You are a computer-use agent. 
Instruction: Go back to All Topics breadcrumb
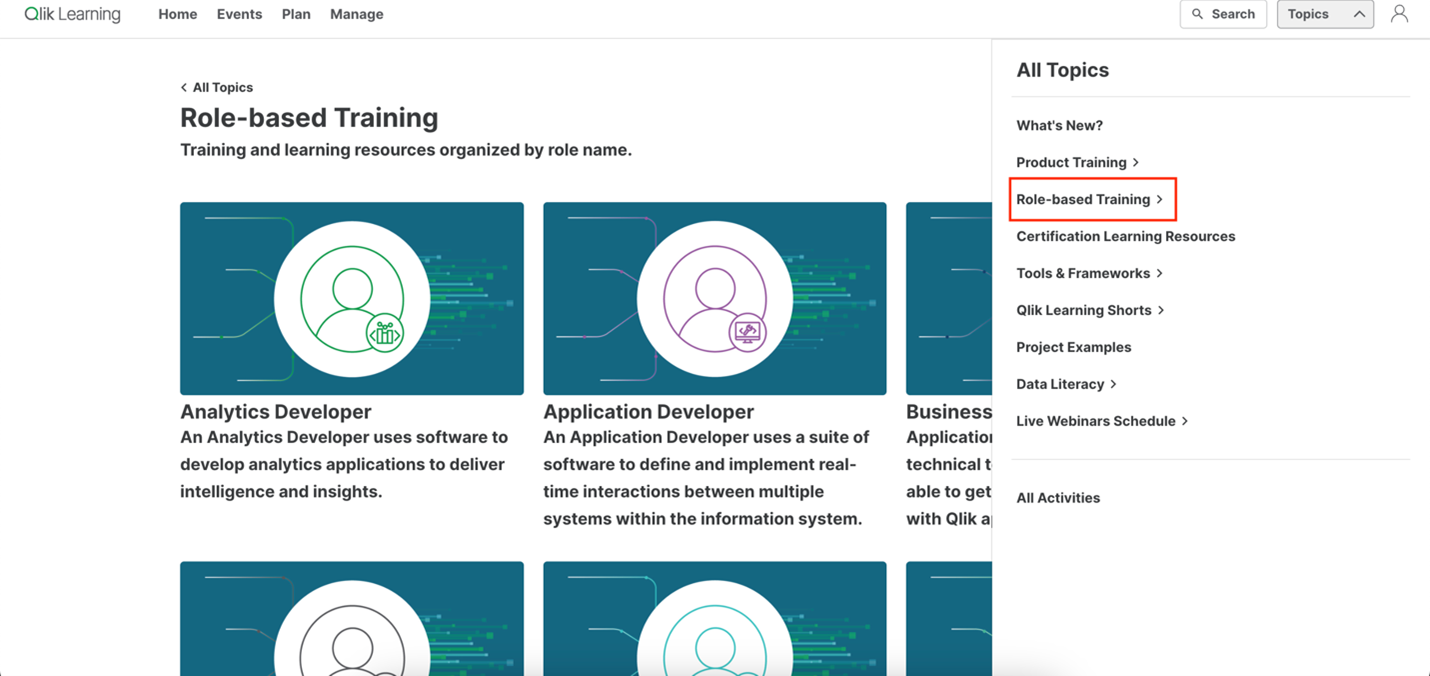(x=217, y=87)
